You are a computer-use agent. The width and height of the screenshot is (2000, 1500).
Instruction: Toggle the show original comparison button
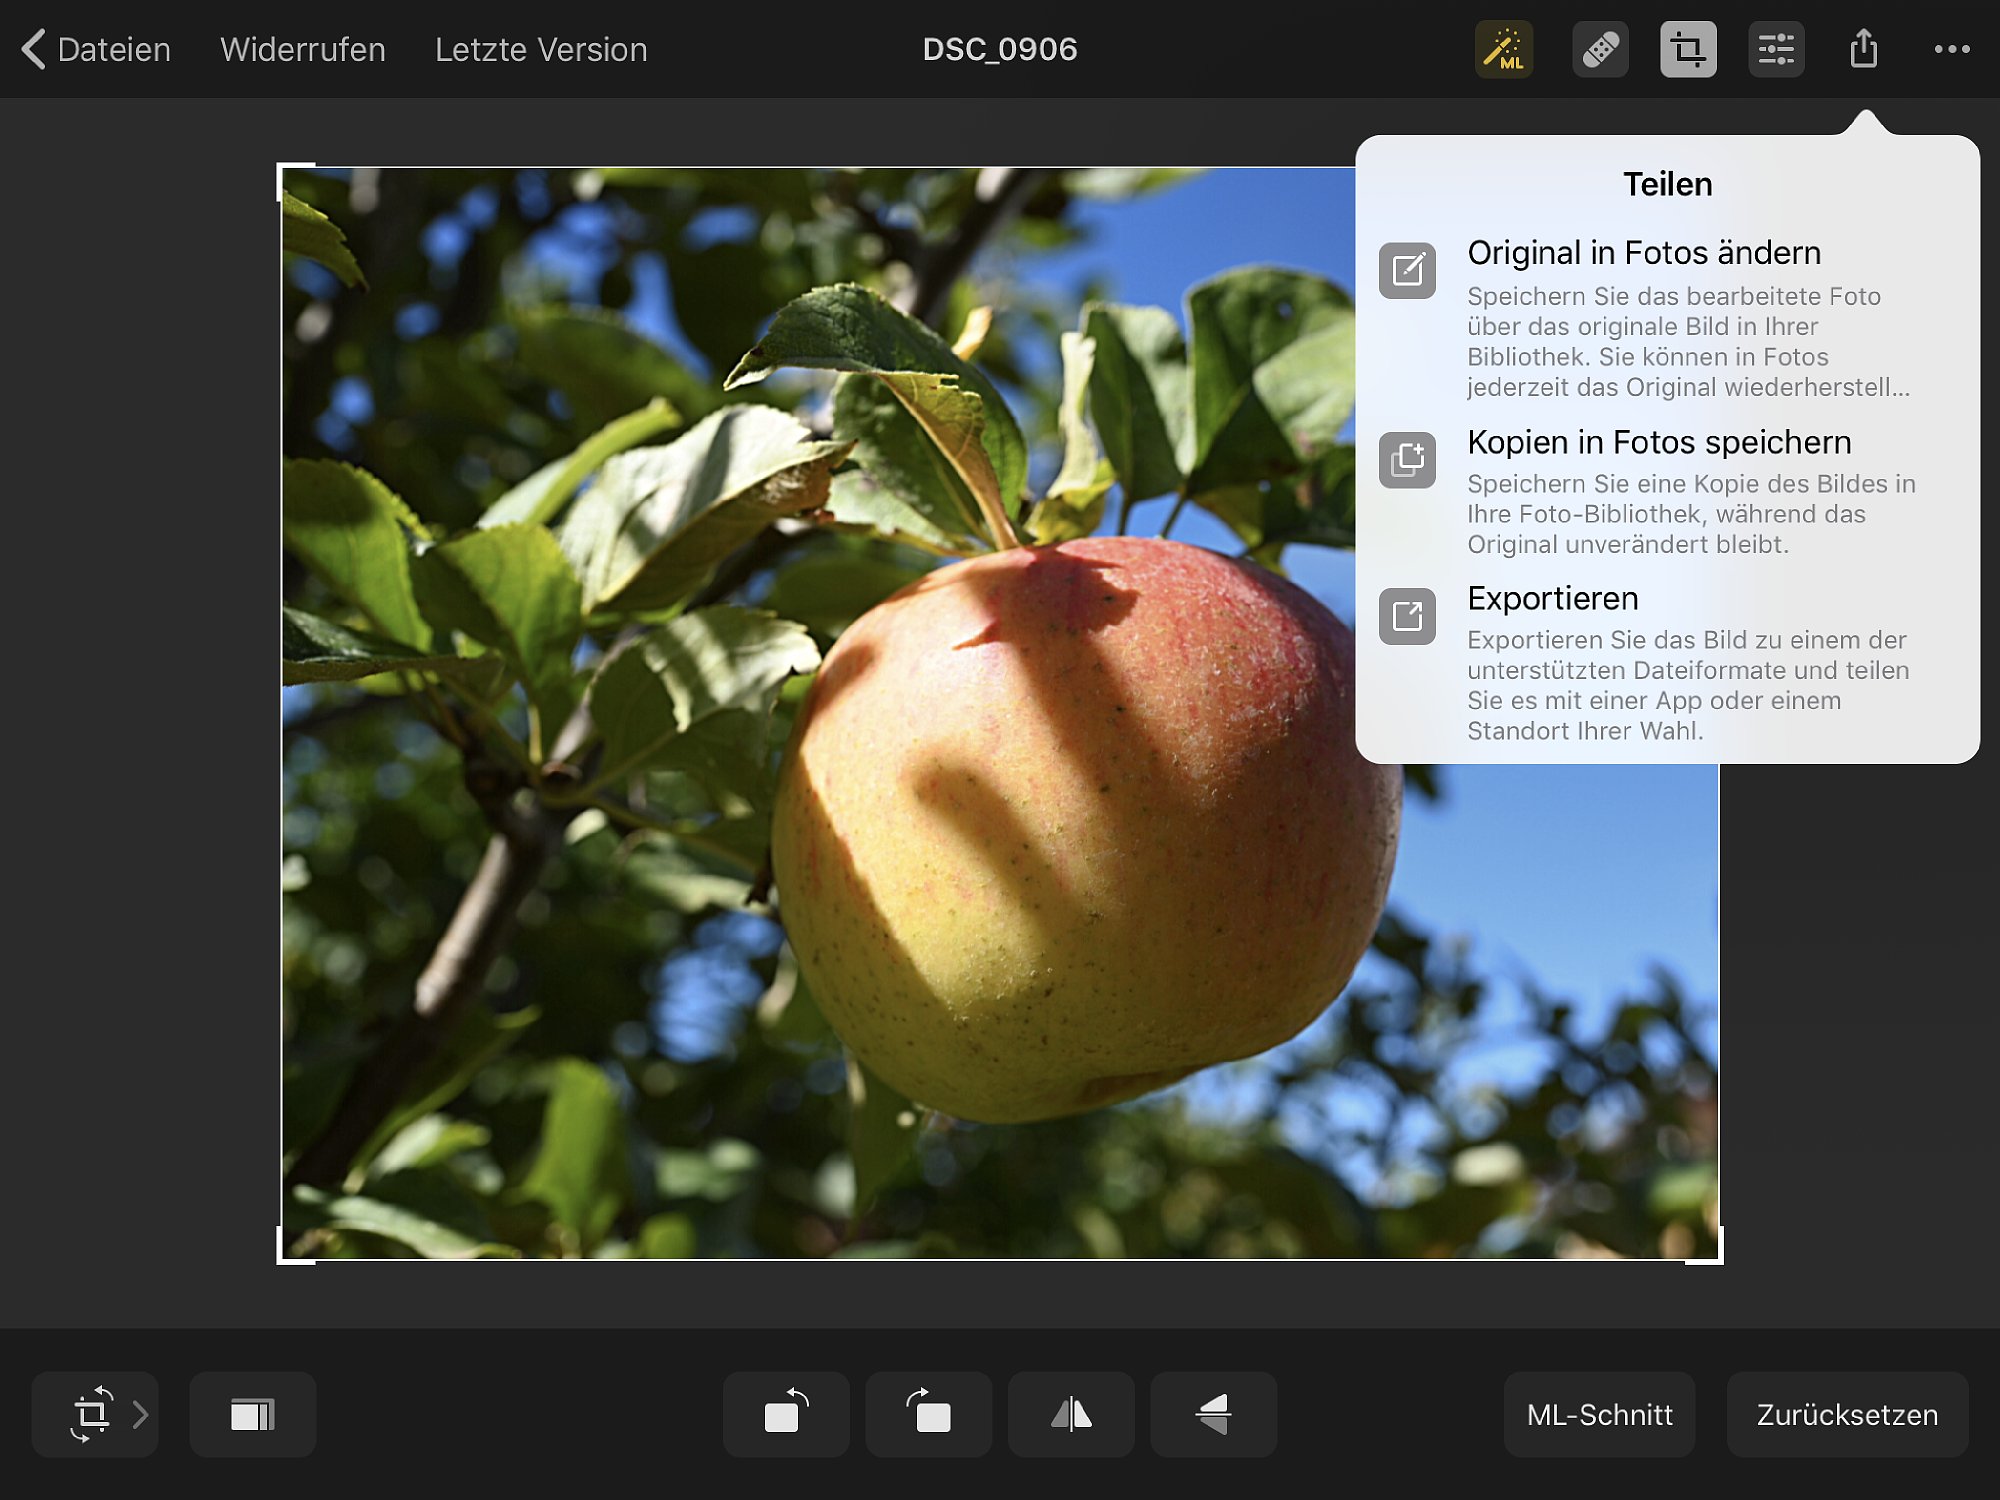pyautogui.click(x=252, y=1414)
